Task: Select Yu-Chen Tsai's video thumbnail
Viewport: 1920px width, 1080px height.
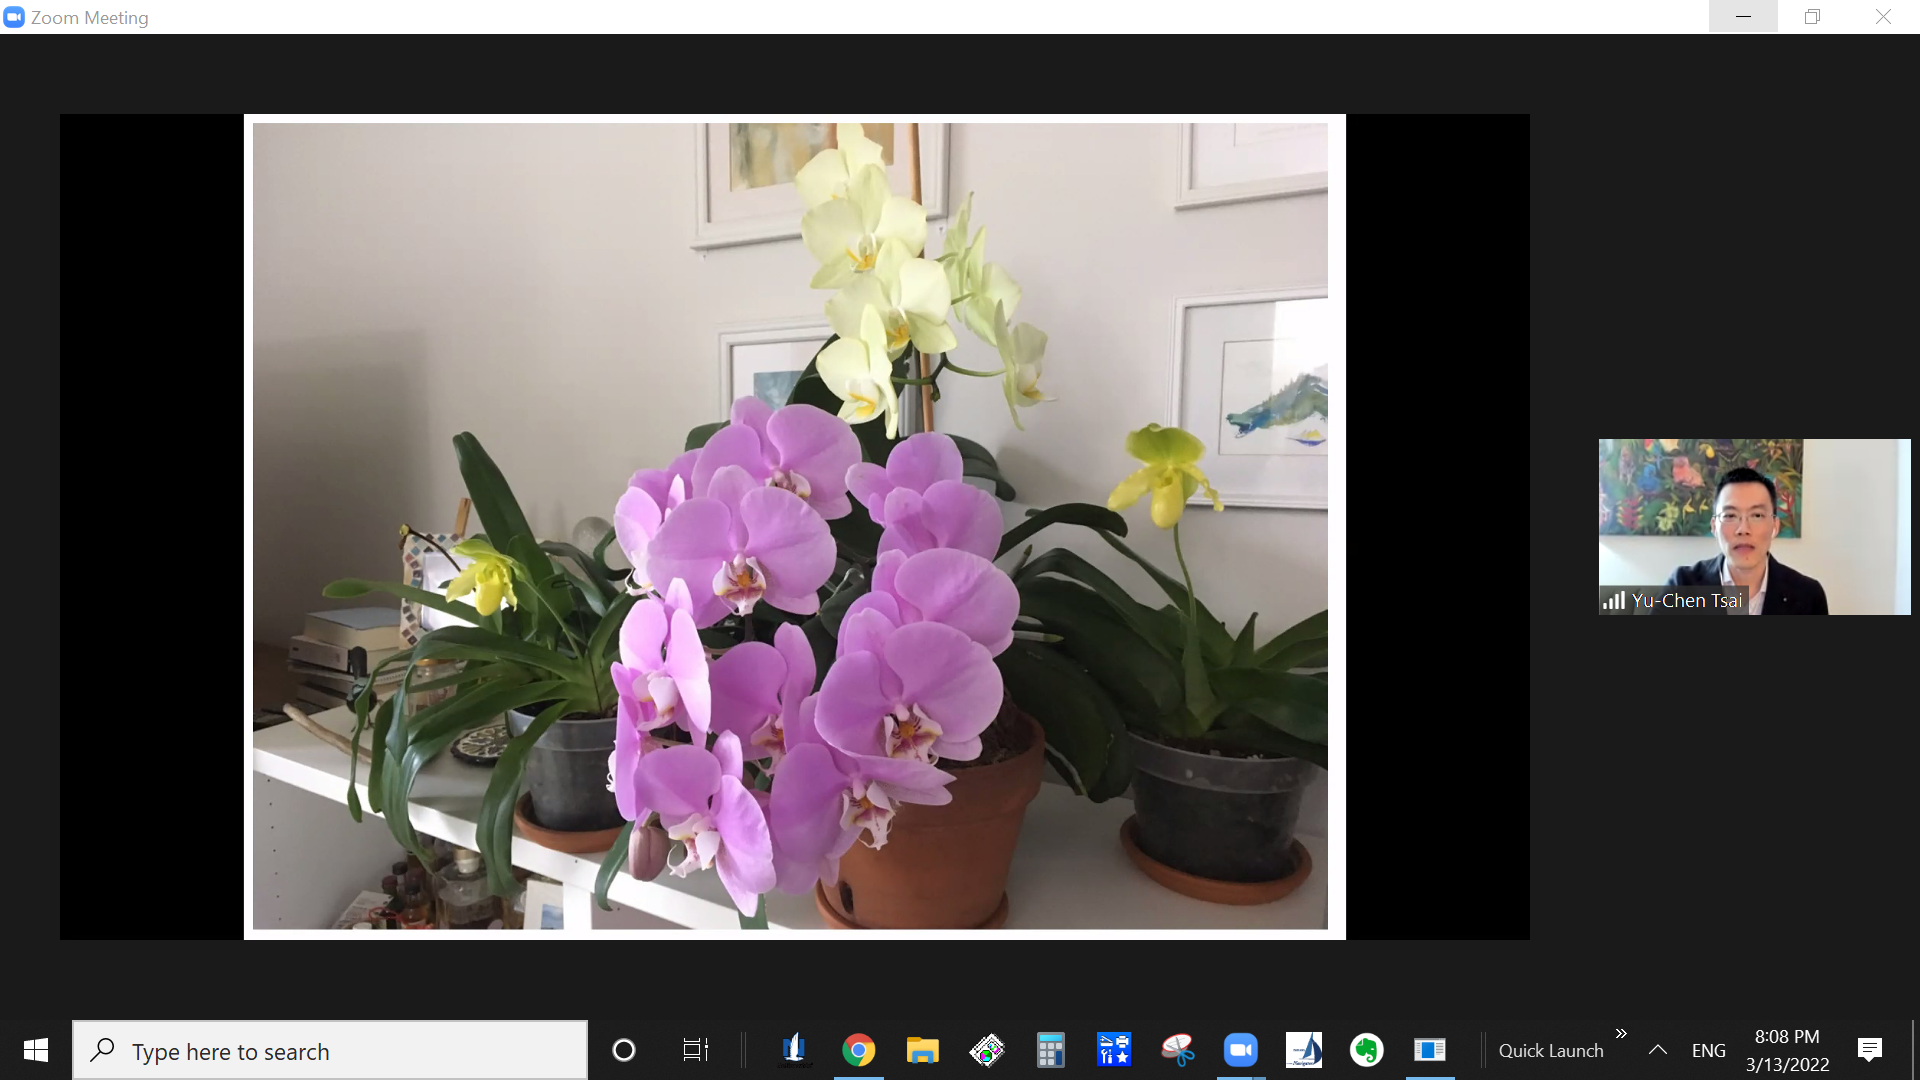Action: coord(1754,527)
